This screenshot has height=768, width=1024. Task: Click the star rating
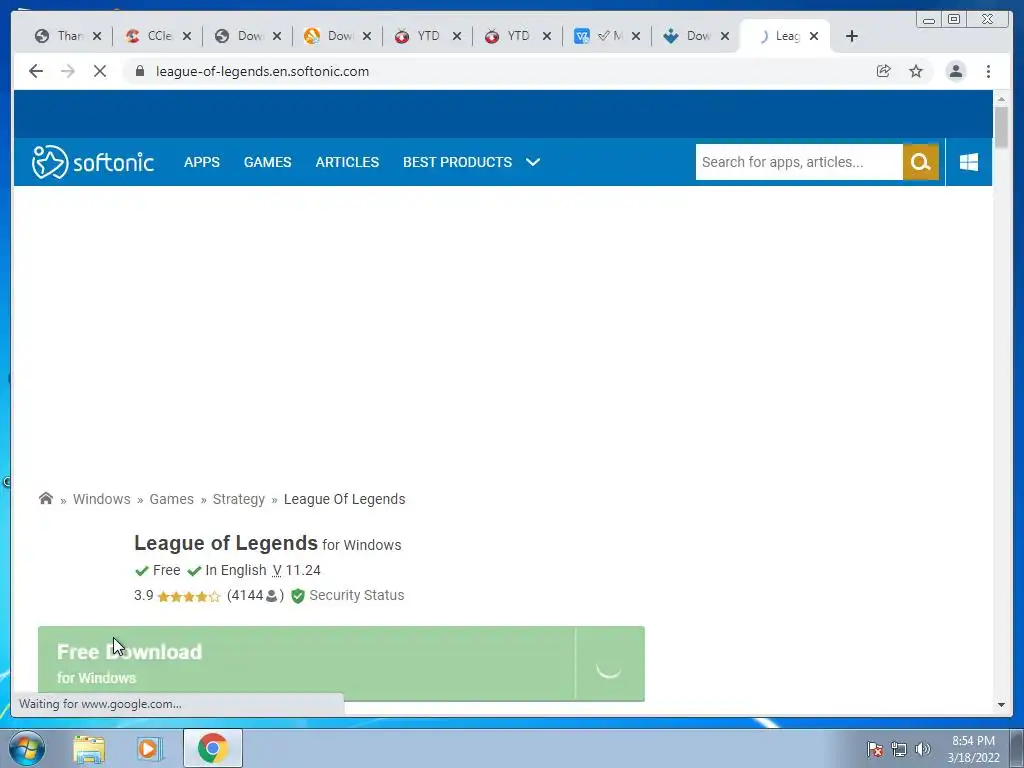point(189,596)
